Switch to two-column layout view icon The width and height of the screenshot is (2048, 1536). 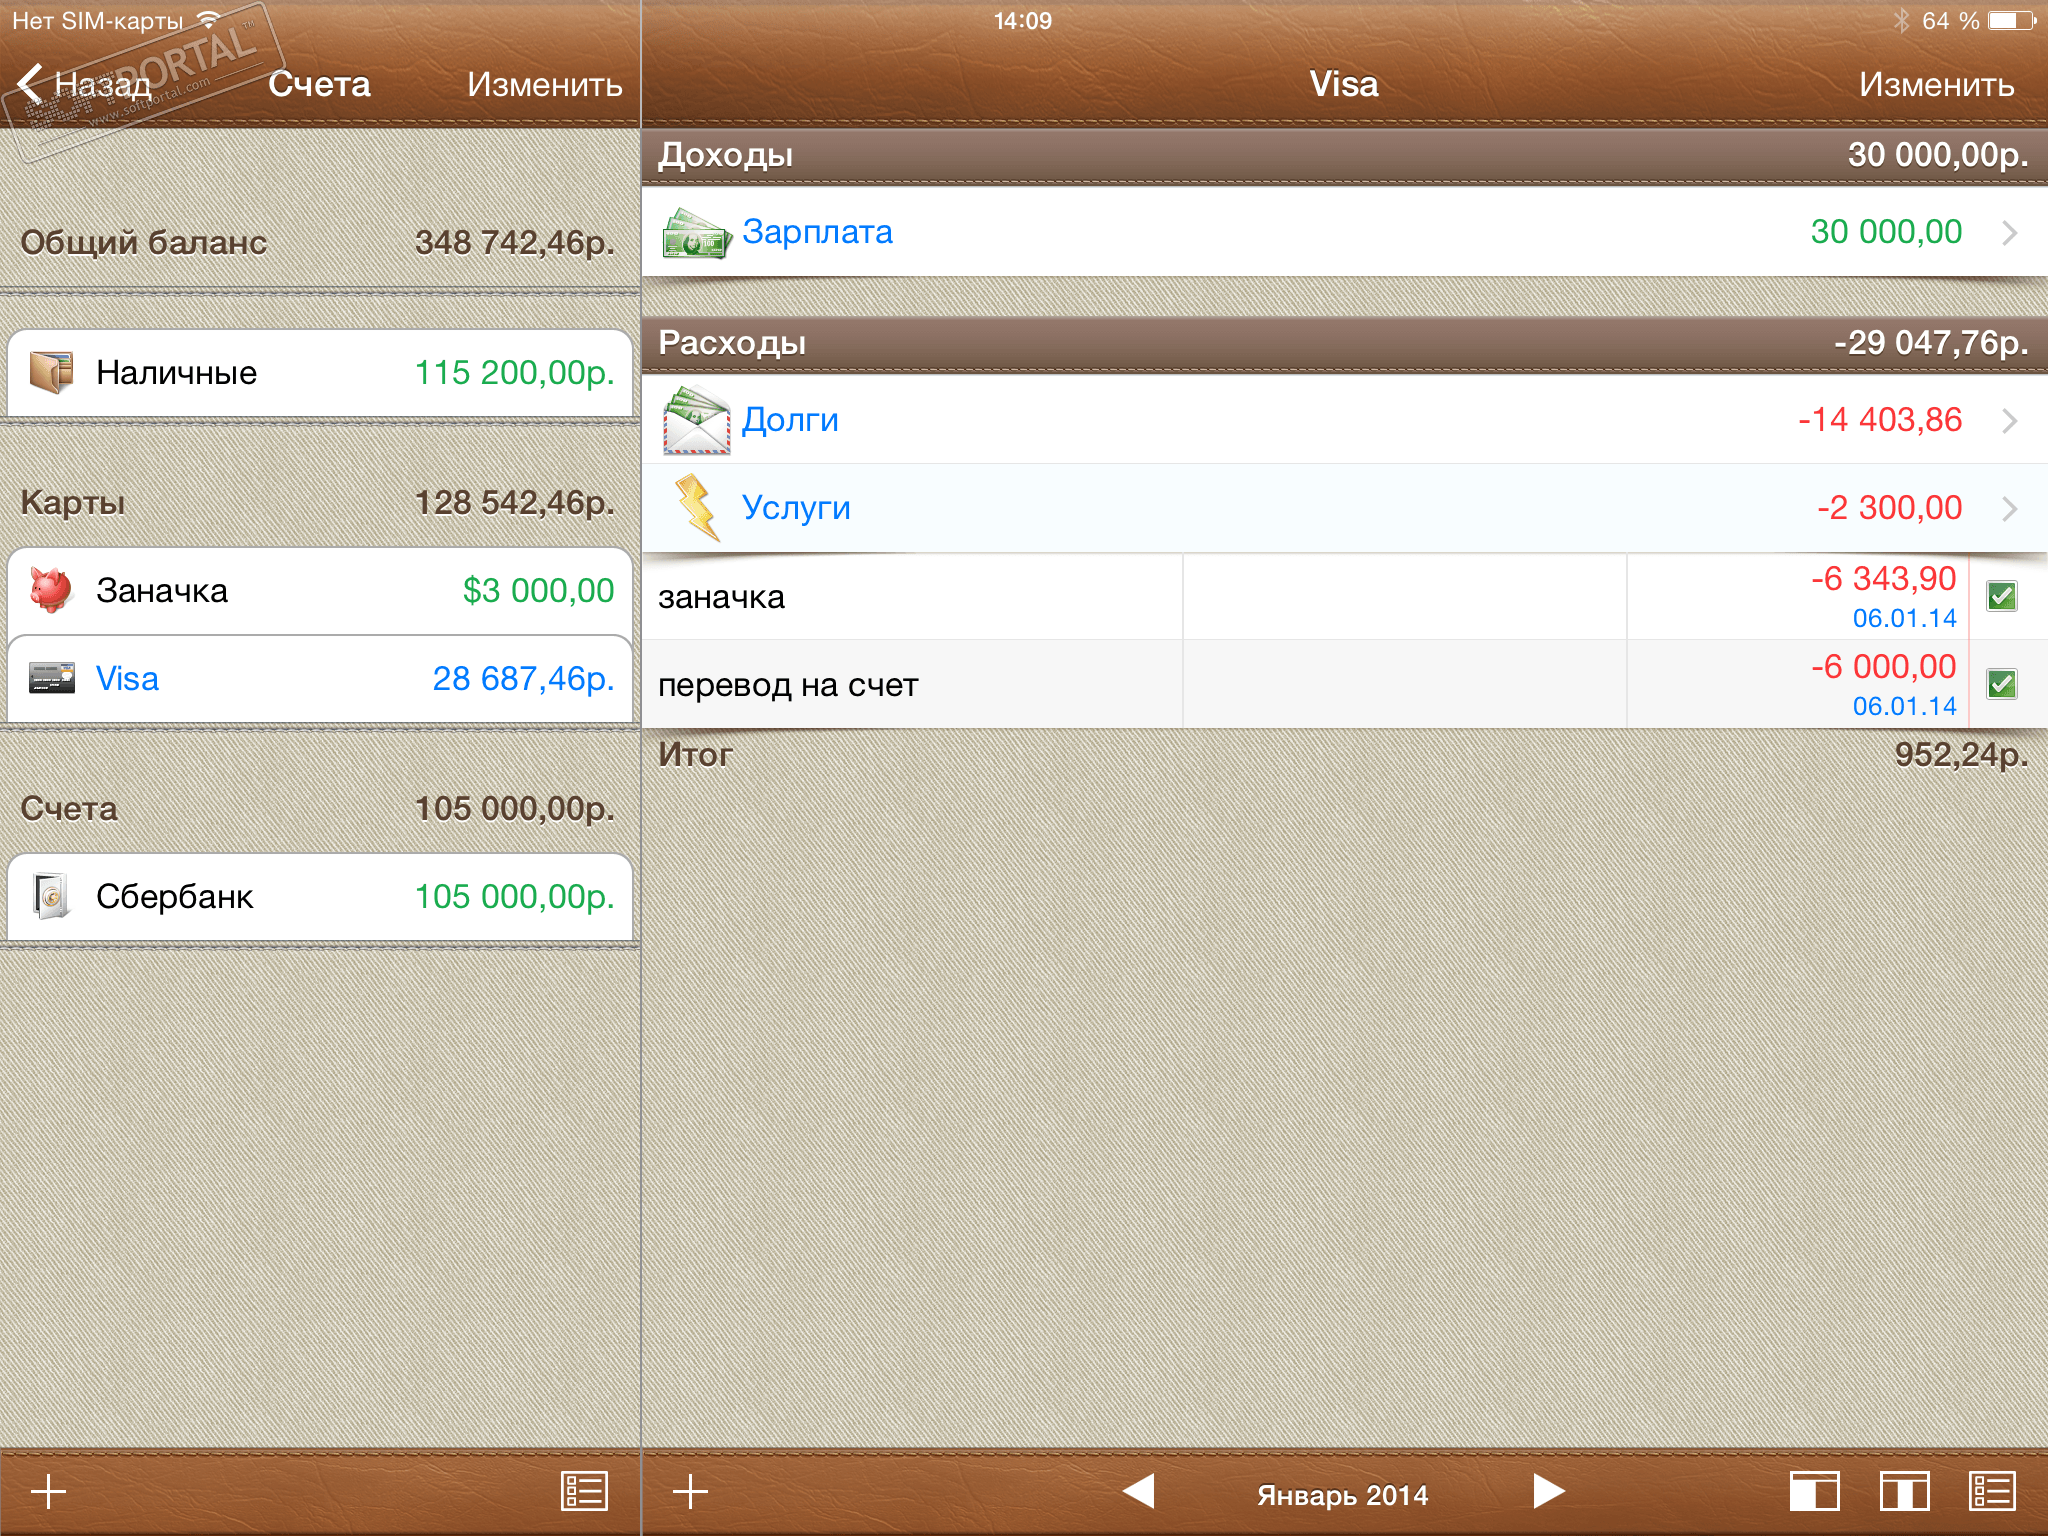(1904, 1491)
